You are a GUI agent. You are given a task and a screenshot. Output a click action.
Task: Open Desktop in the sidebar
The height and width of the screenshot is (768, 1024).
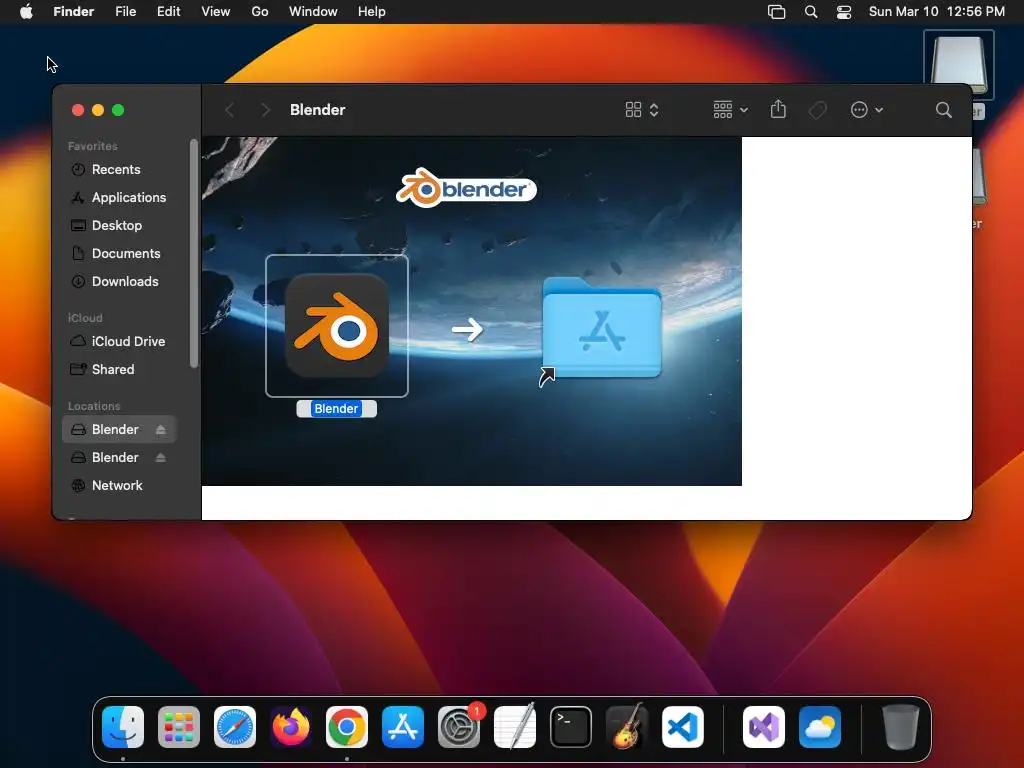[119, 225]
